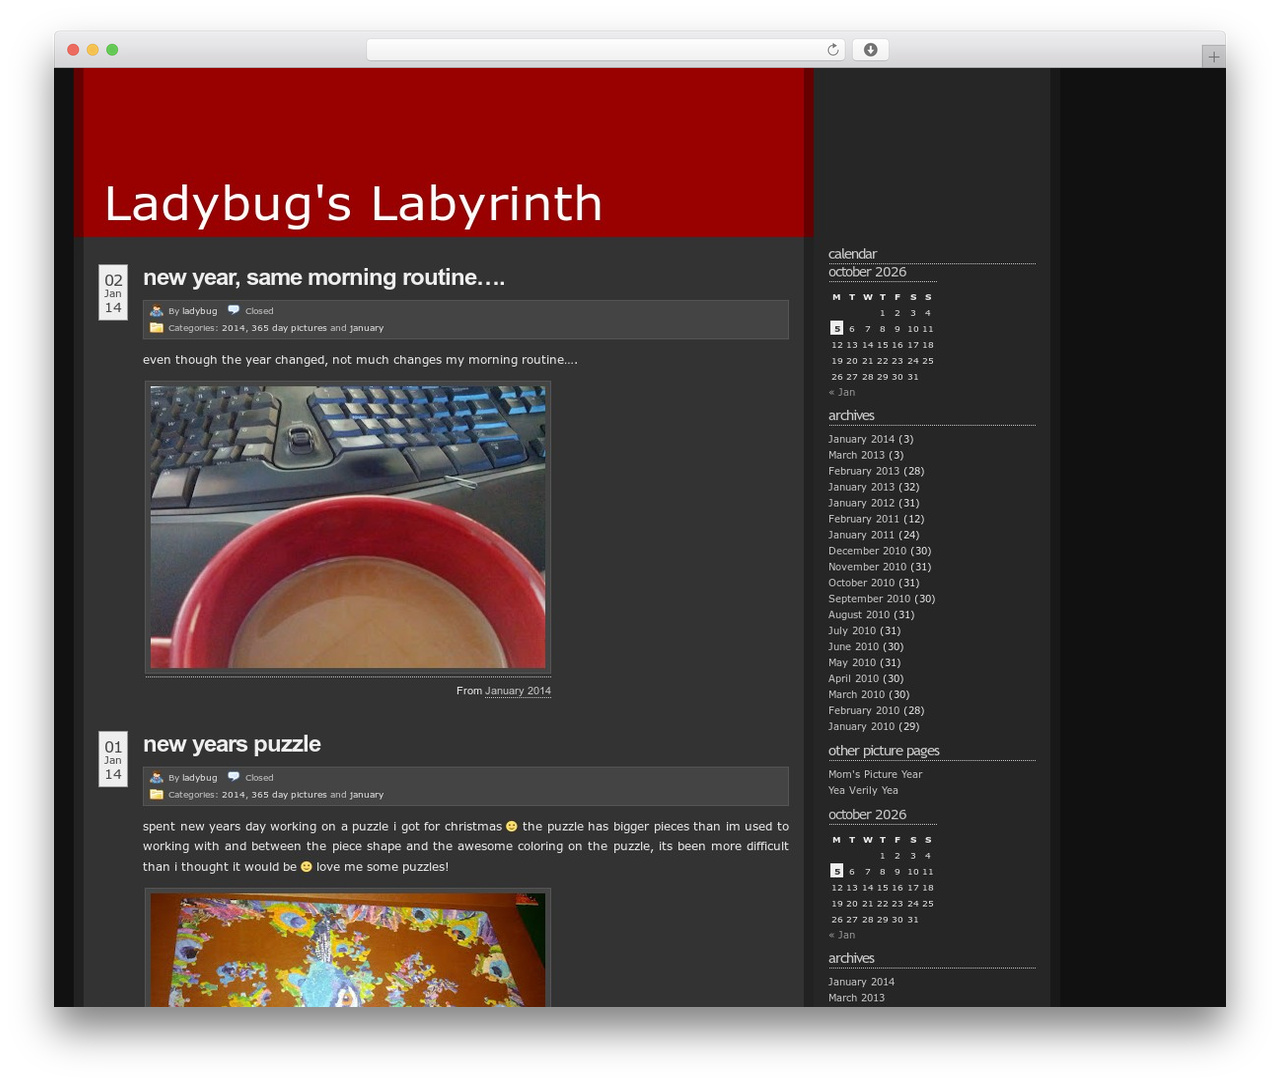Image resolution: width=1280 pixels, height=1084 pixels.
Task: Open archive 'January 2010'
Action: pyautogui.click(x=861, y=727)
